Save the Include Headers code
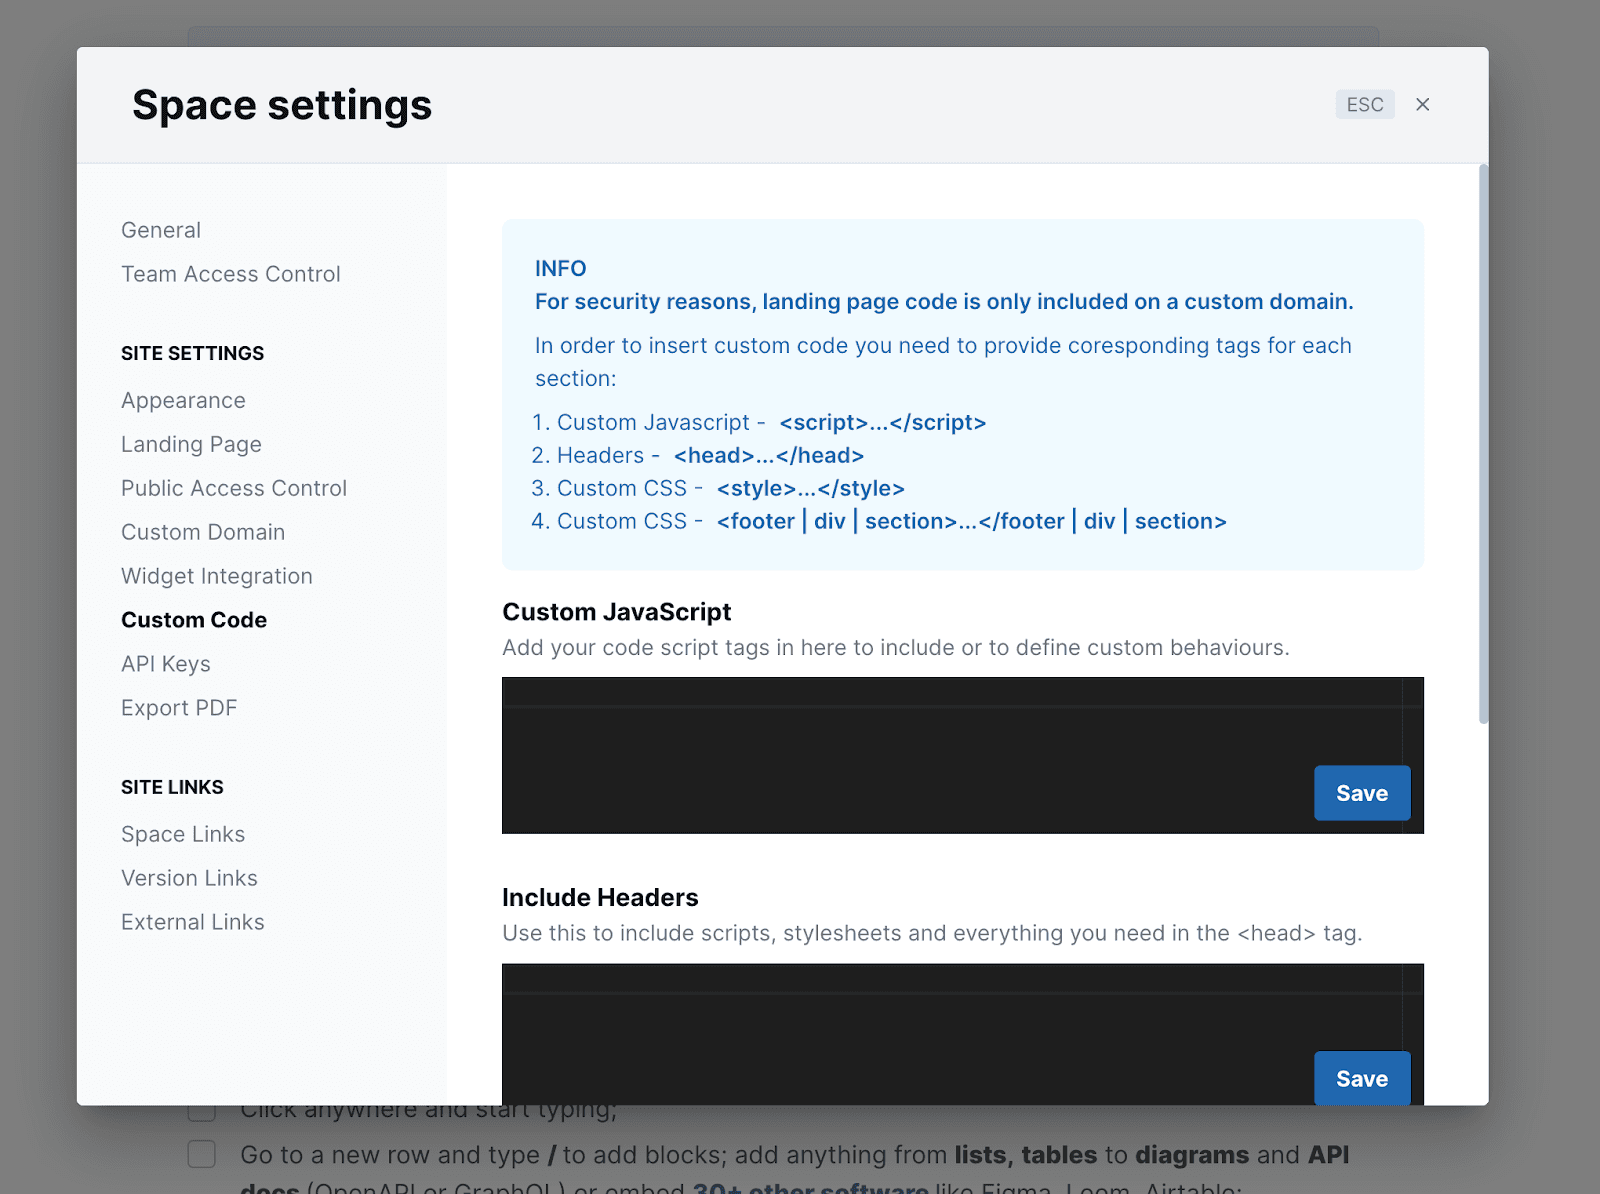The height and width of the screenshot is (1194, 1600). [x=1361, y=1078]
